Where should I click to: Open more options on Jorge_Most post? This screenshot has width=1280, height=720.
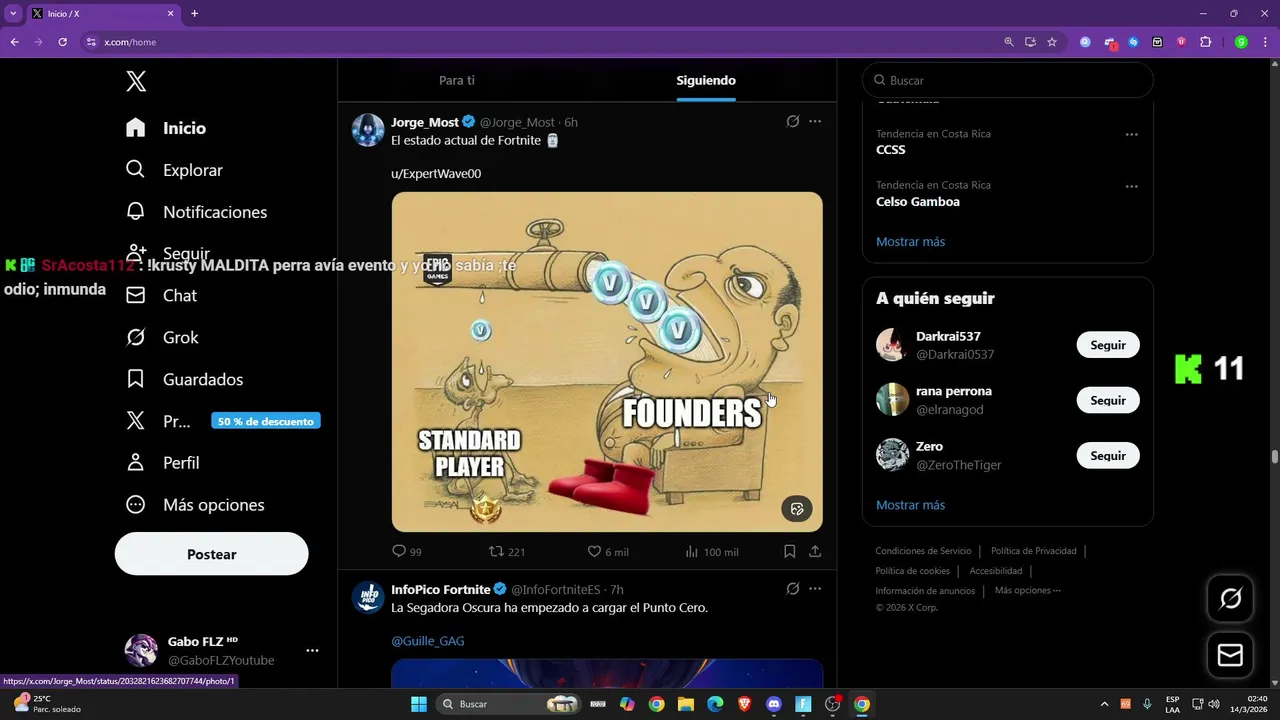[815, 121]
